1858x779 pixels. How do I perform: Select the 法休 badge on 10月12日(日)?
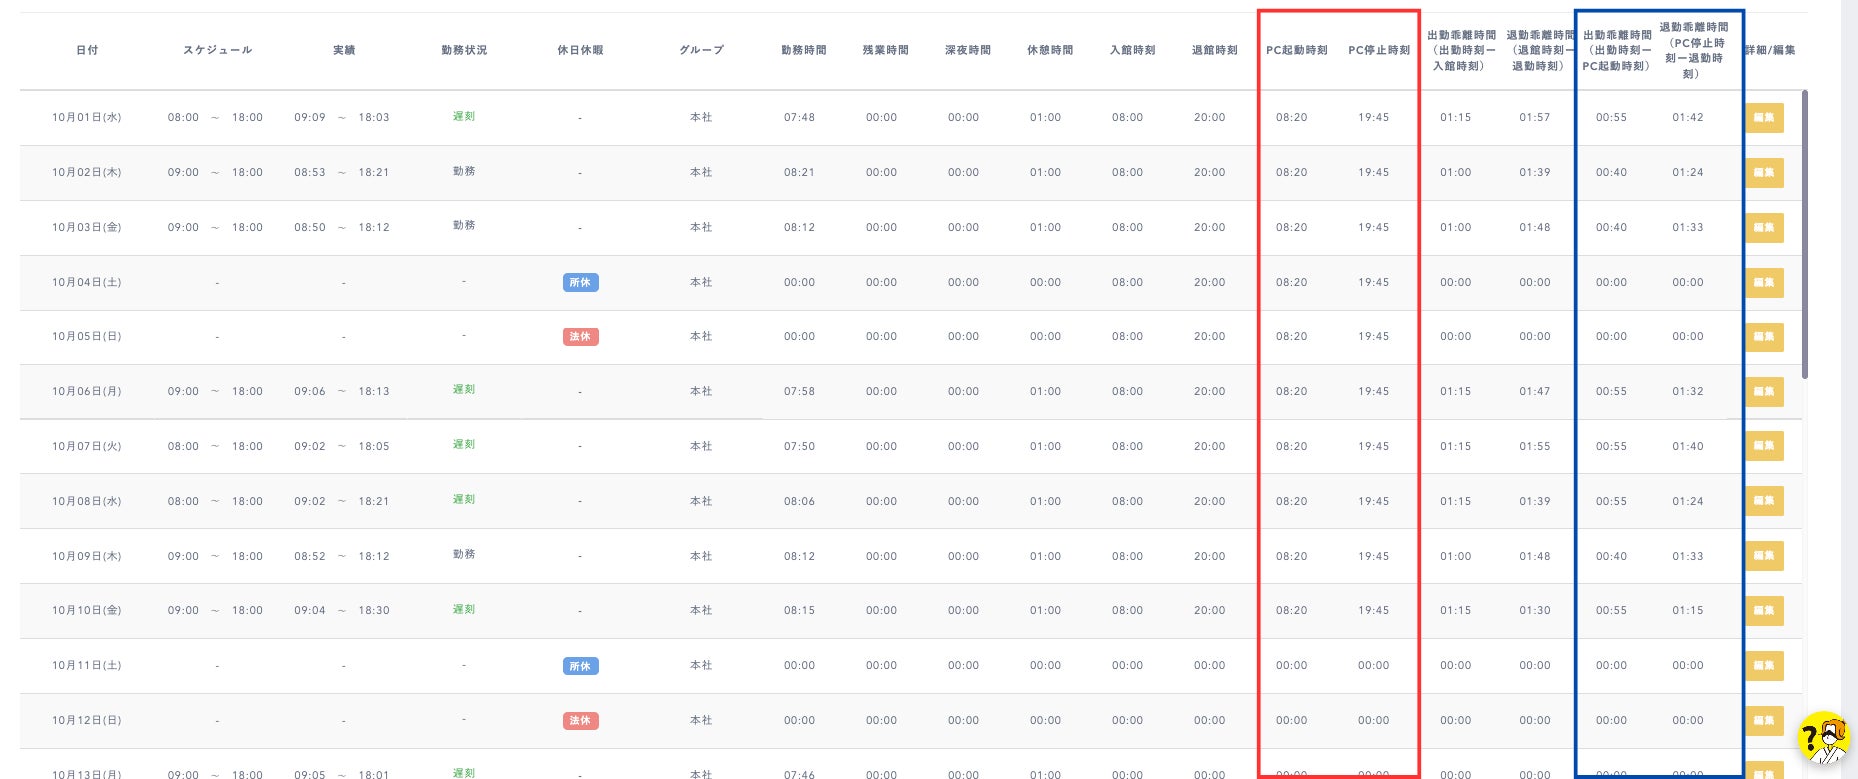[580, 720]
